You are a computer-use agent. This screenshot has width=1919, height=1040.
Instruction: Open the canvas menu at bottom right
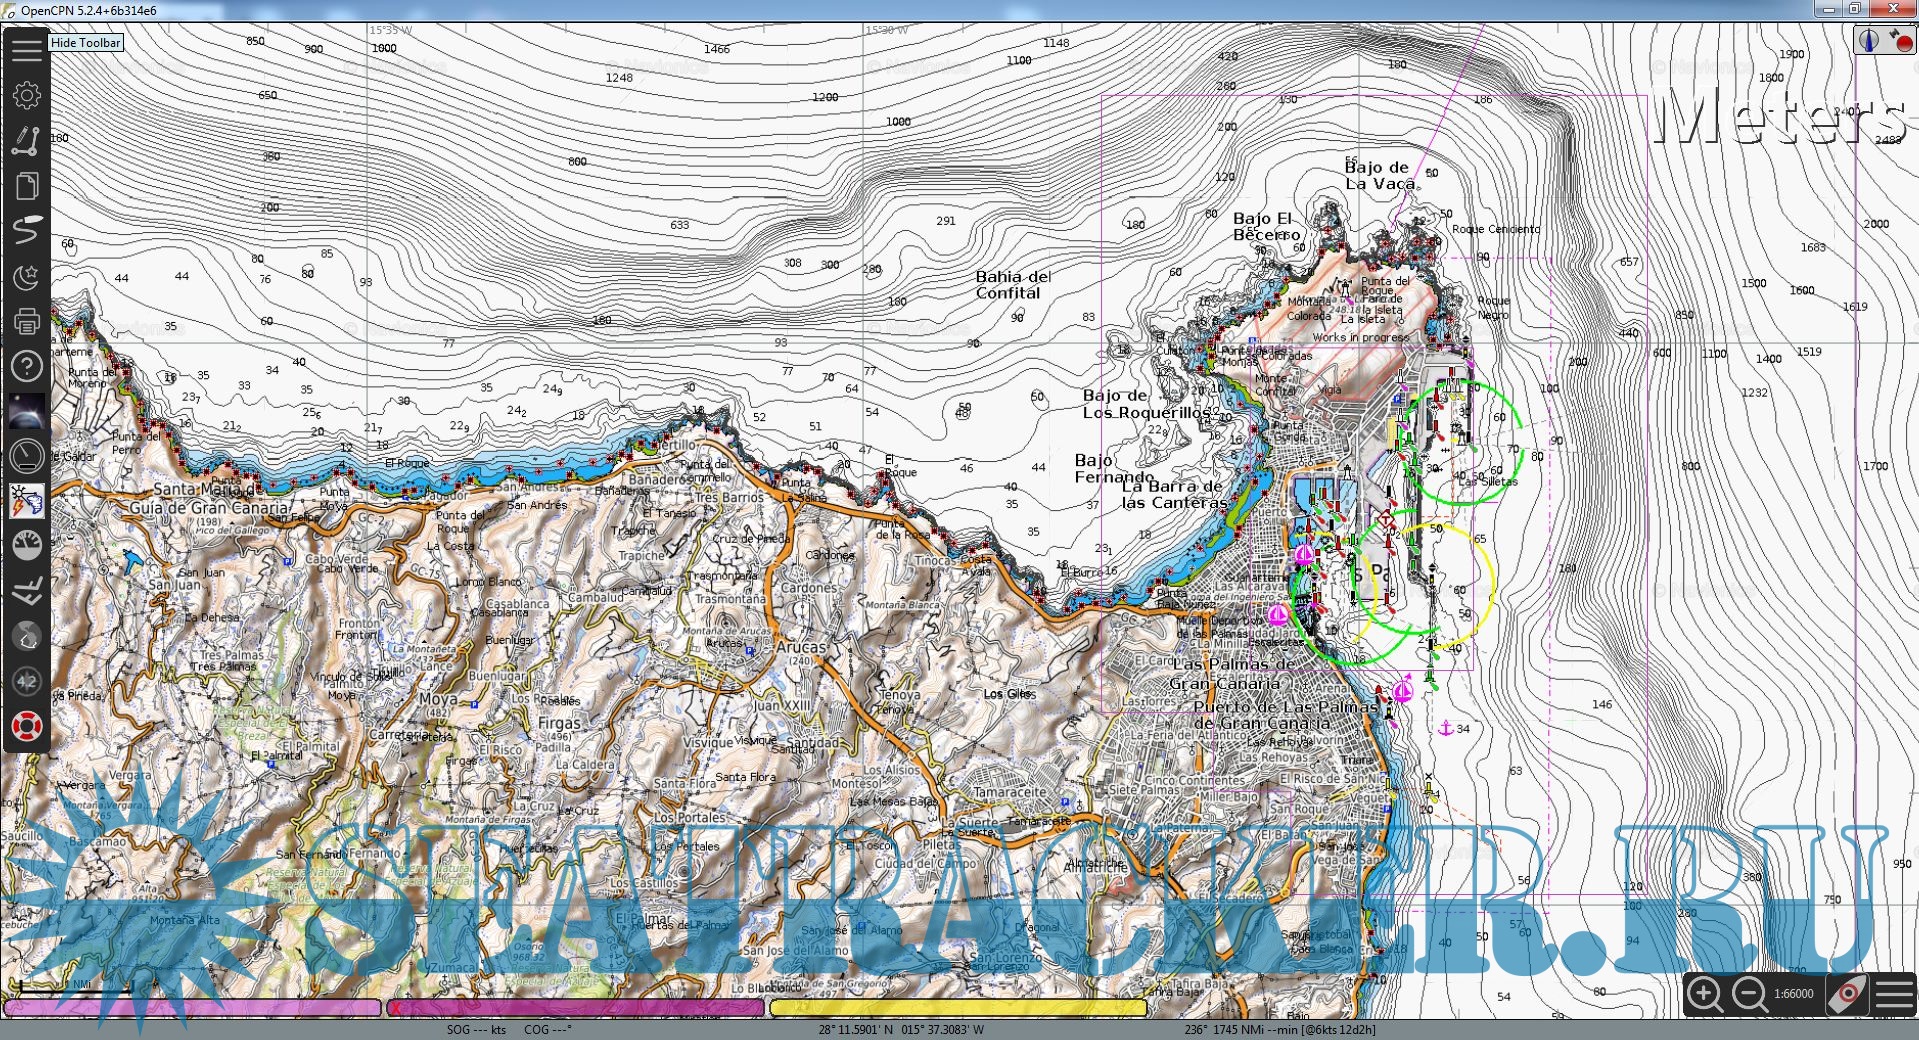1894,994
